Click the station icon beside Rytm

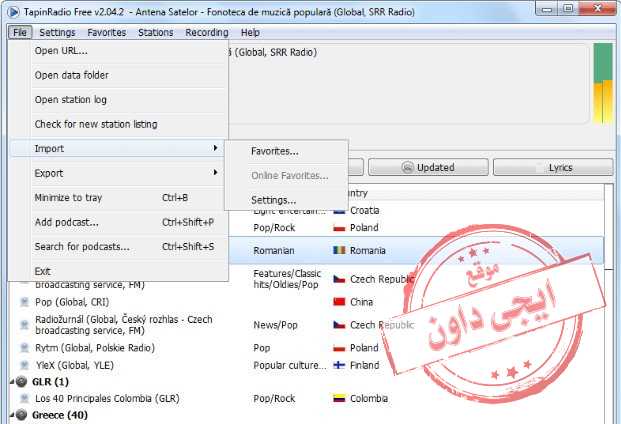tap(24, 348)
